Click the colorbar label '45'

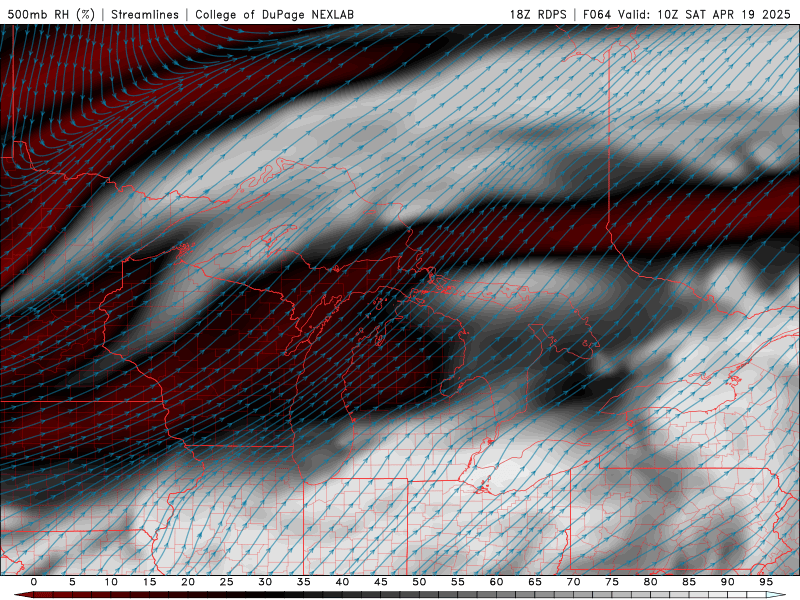click(x=381, y=582)
